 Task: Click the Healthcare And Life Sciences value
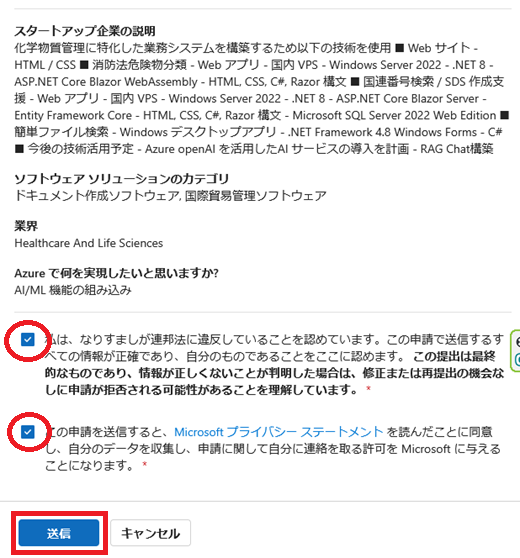[89, 243]
